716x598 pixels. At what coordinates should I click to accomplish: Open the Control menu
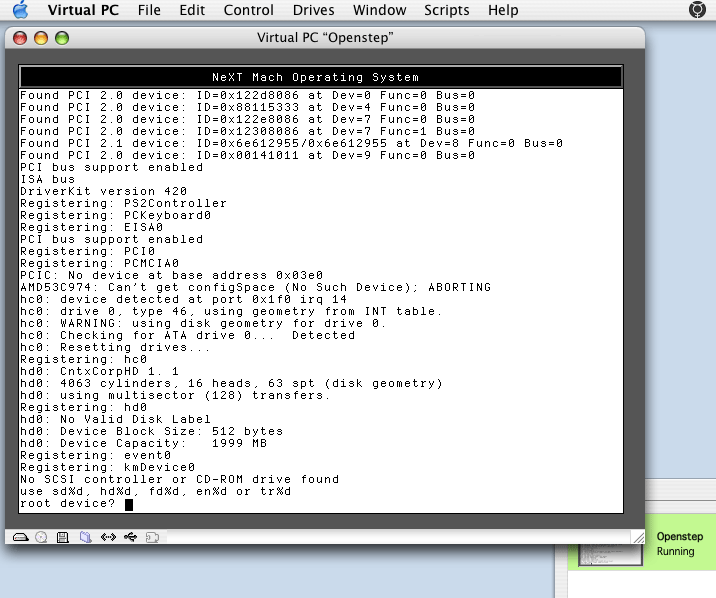point(248,10)
